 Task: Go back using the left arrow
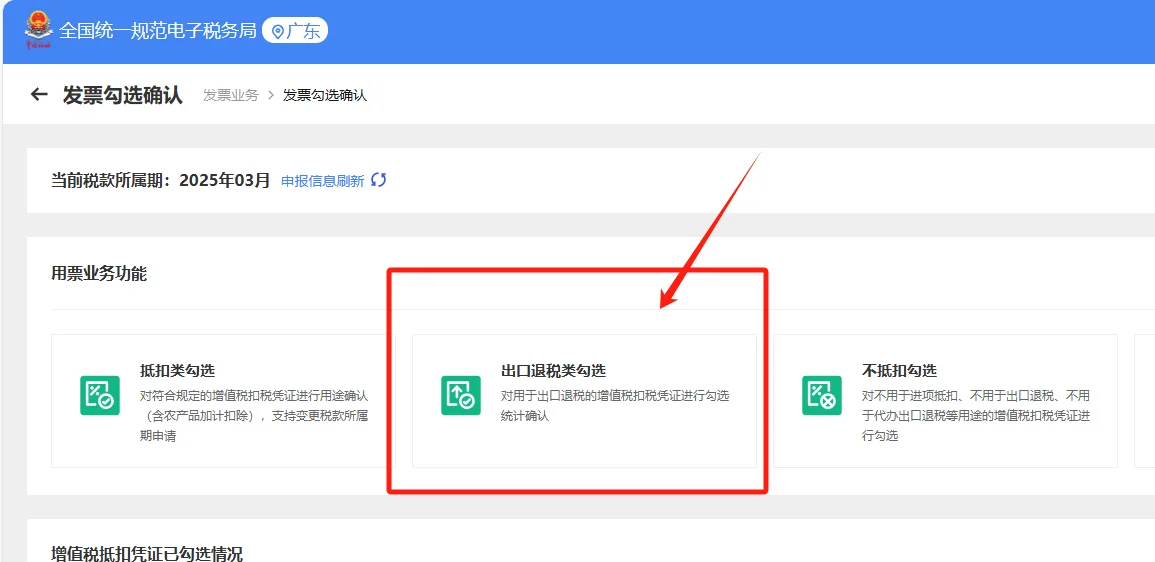point(39,94)
